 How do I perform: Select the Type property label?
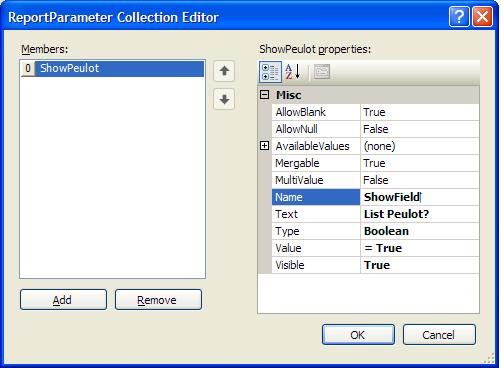(x=316, y=231)
